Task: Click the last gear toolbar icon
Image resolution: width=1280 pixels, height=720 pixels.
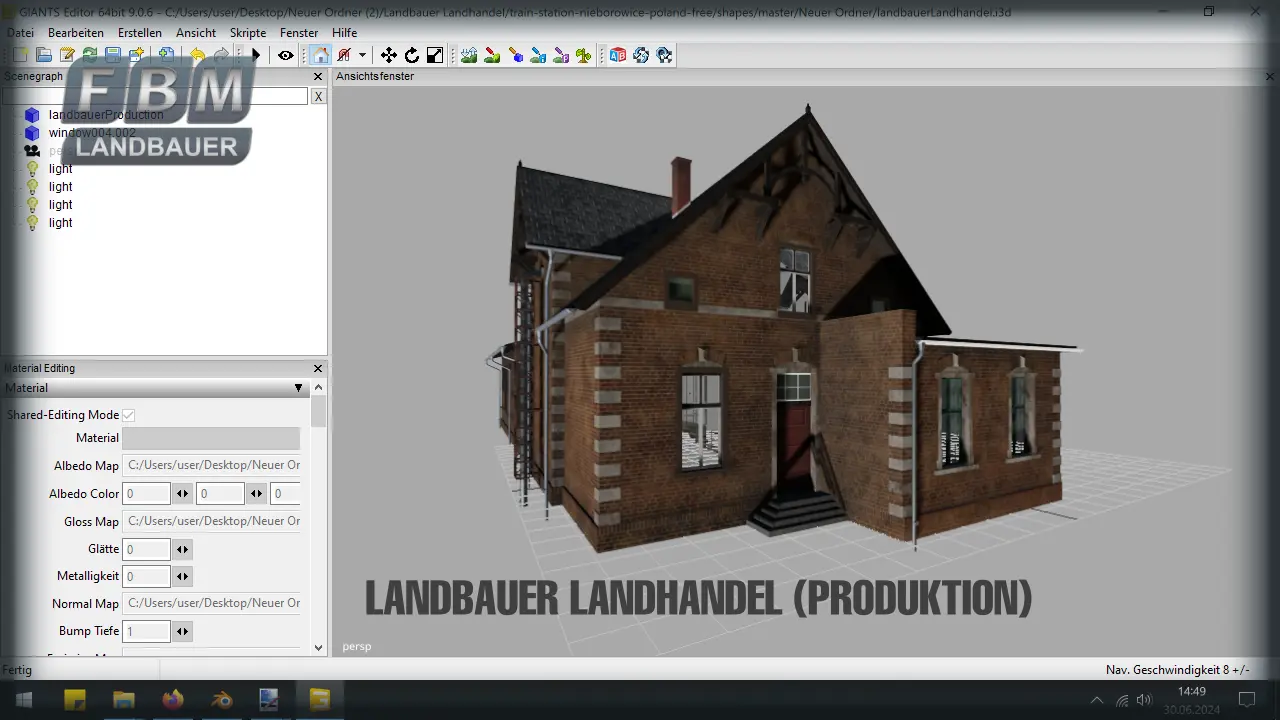Action: tap(664, 55)
